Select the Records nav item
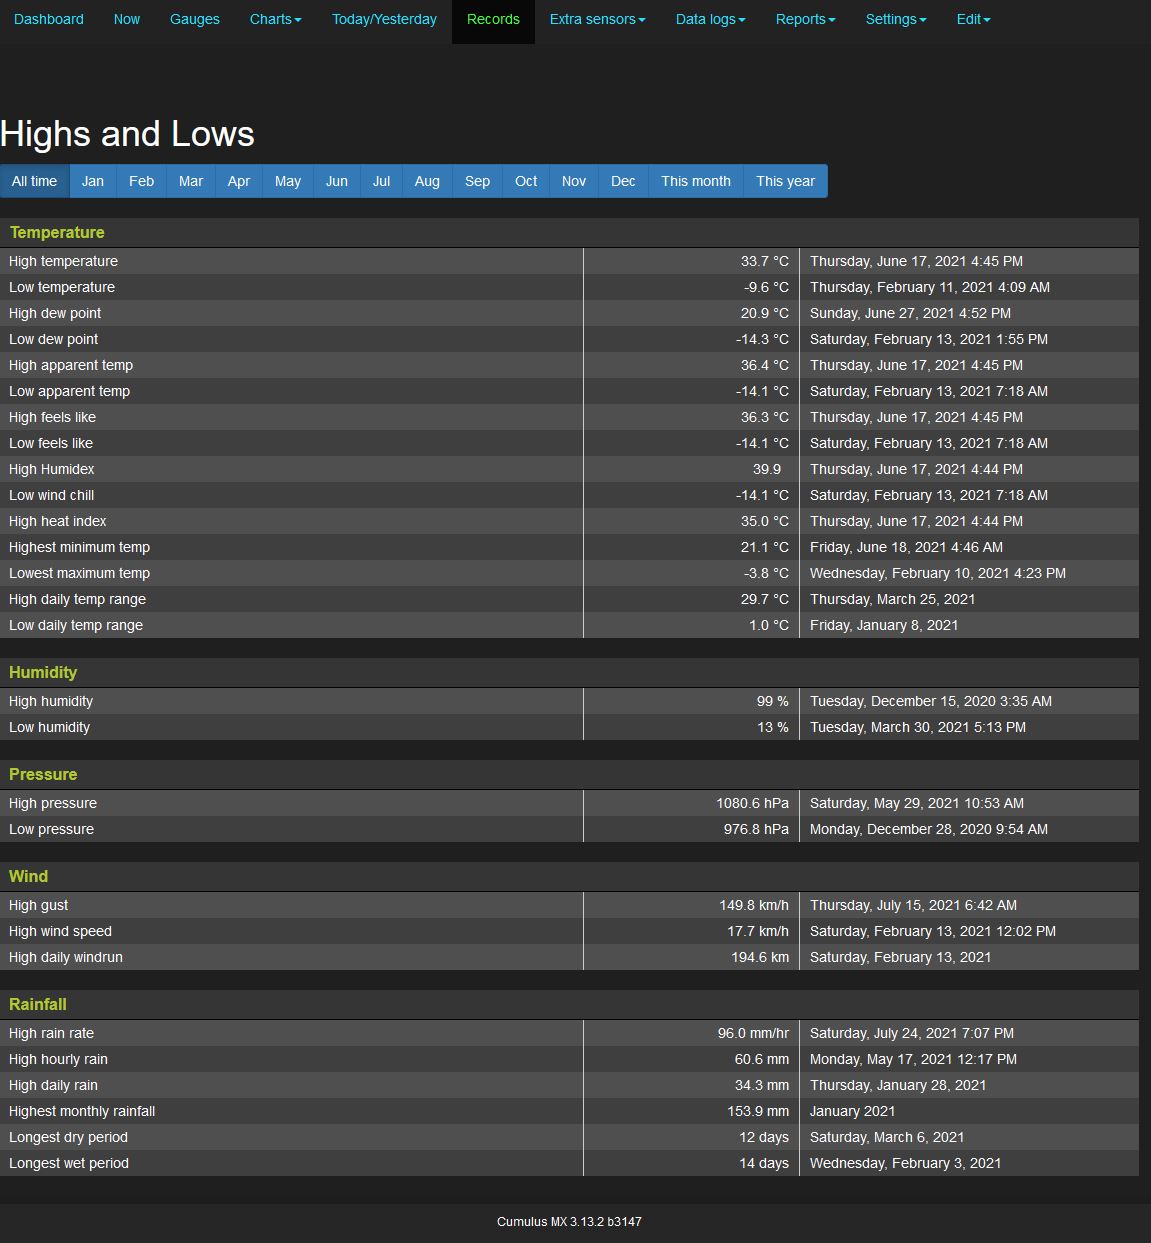Screen dimensions: 1151x1243 [x=493, y=19]
